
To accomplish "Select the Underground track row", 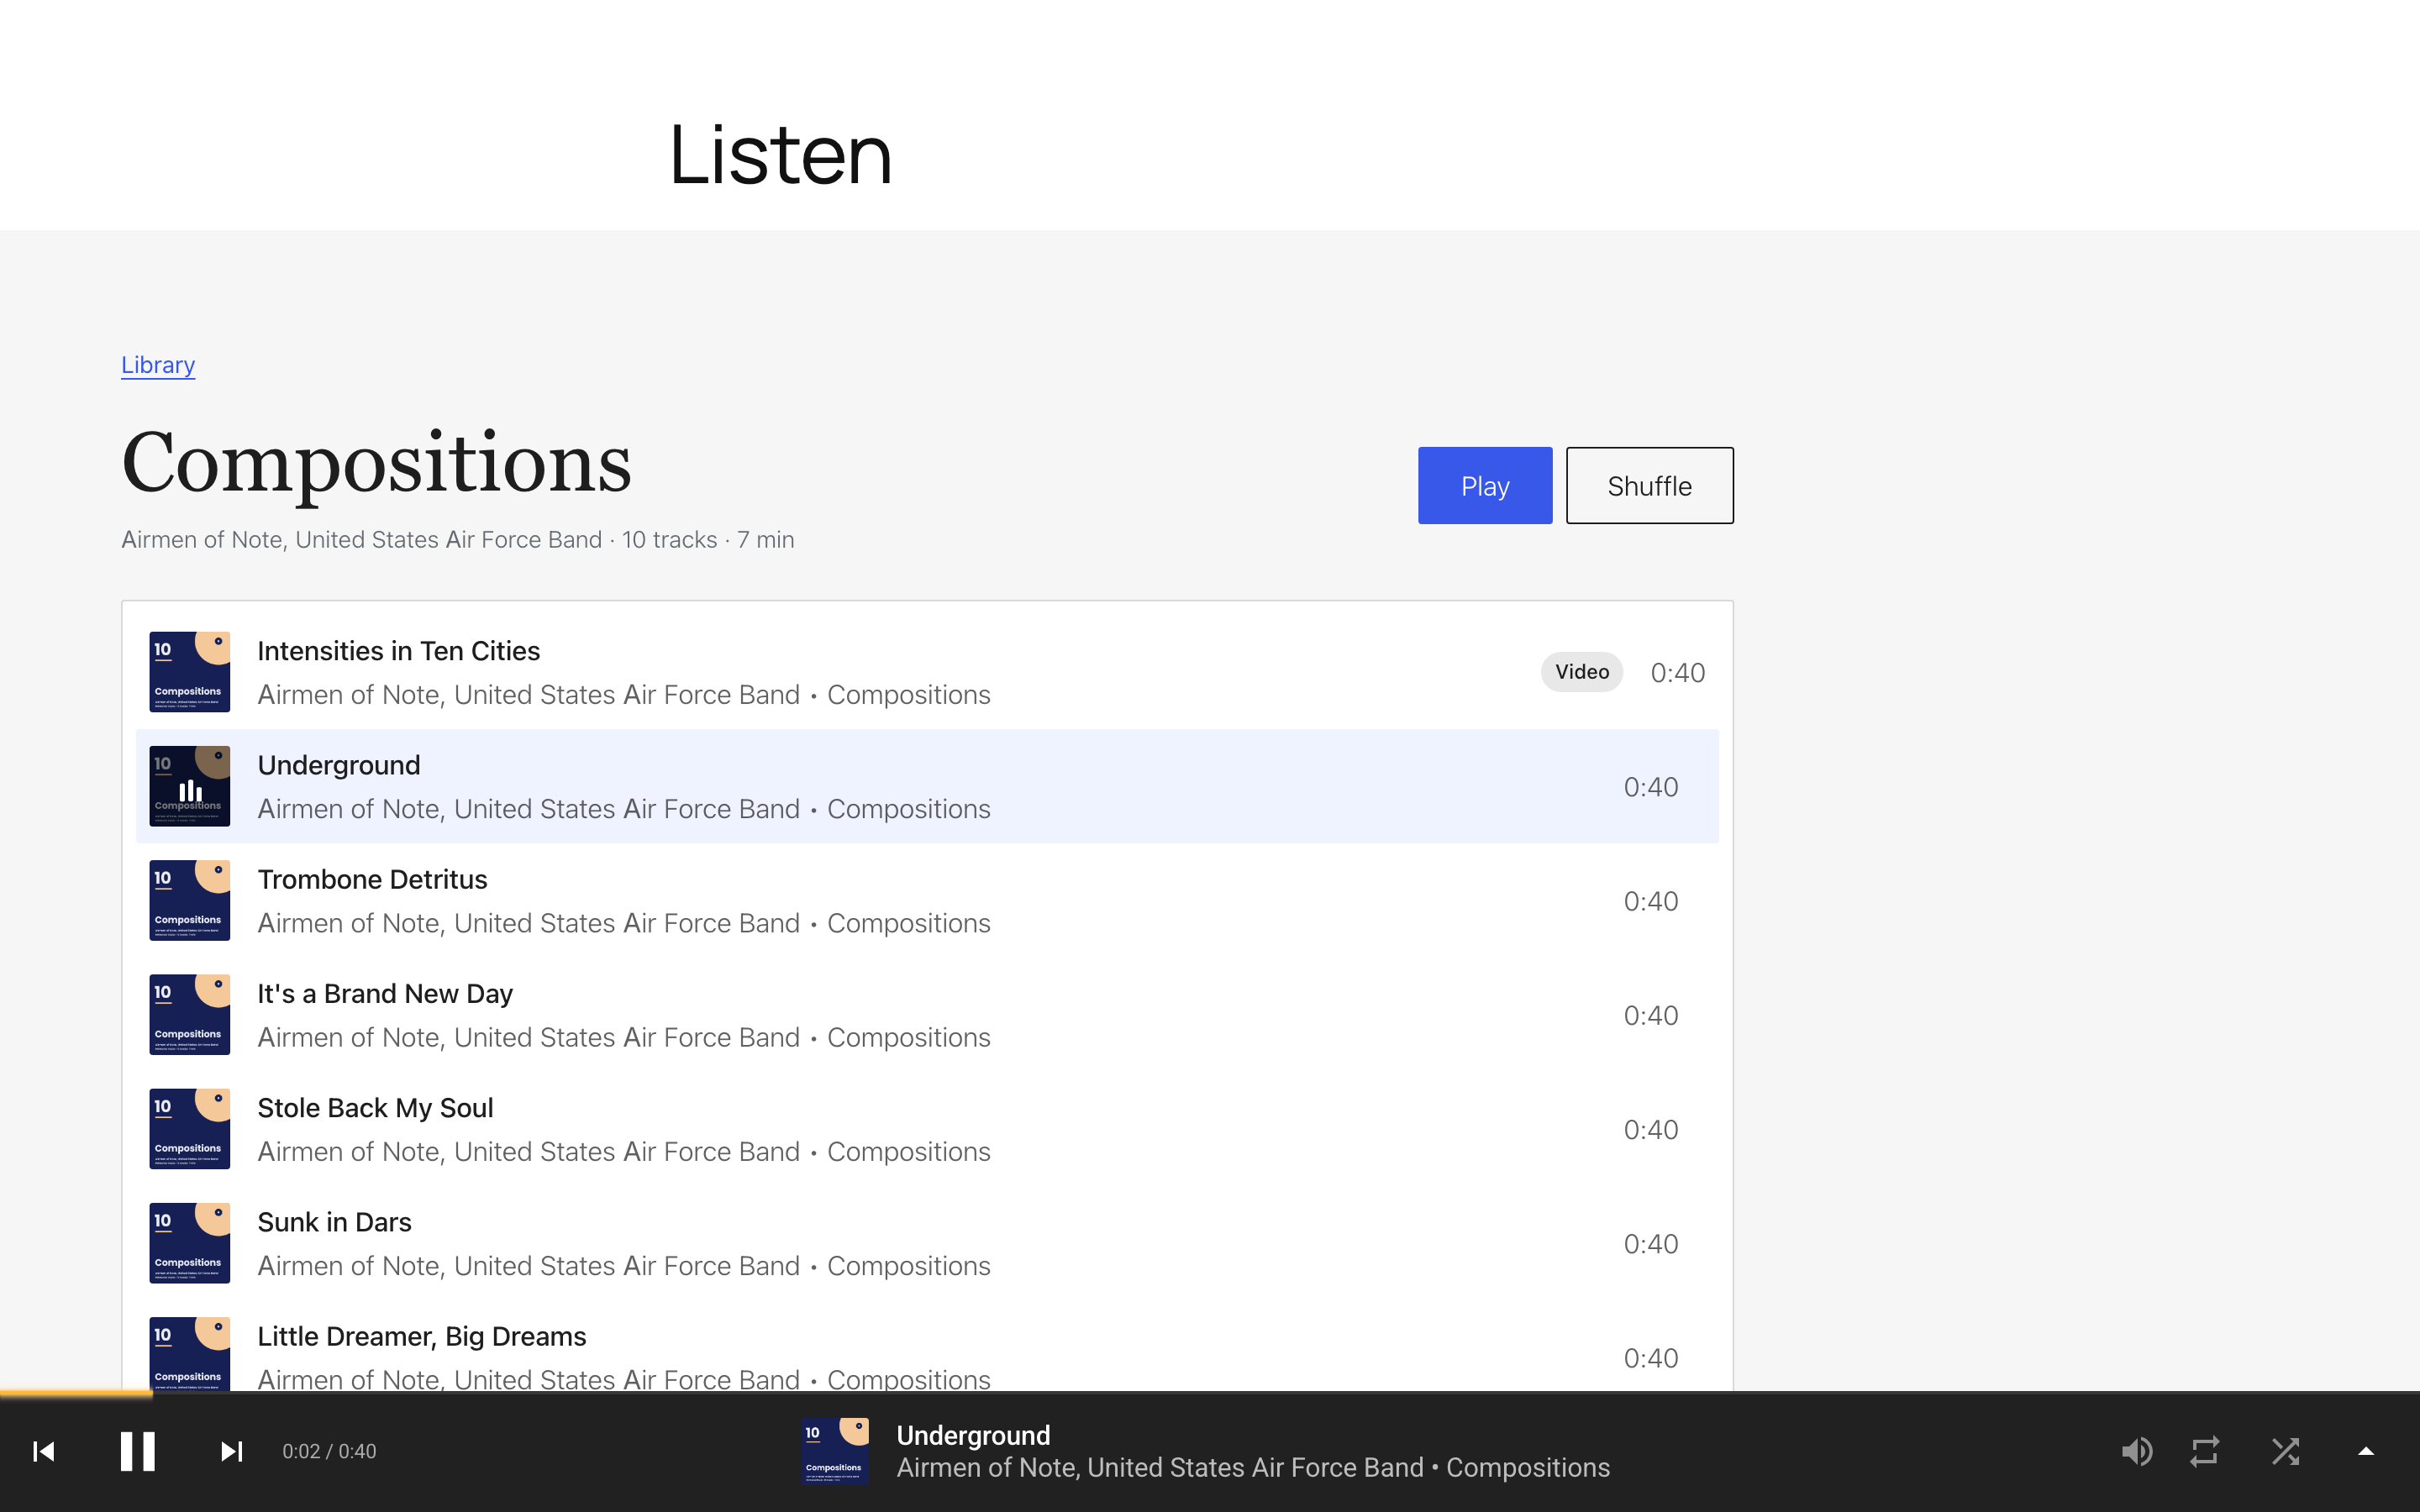I will pos(927,786).
